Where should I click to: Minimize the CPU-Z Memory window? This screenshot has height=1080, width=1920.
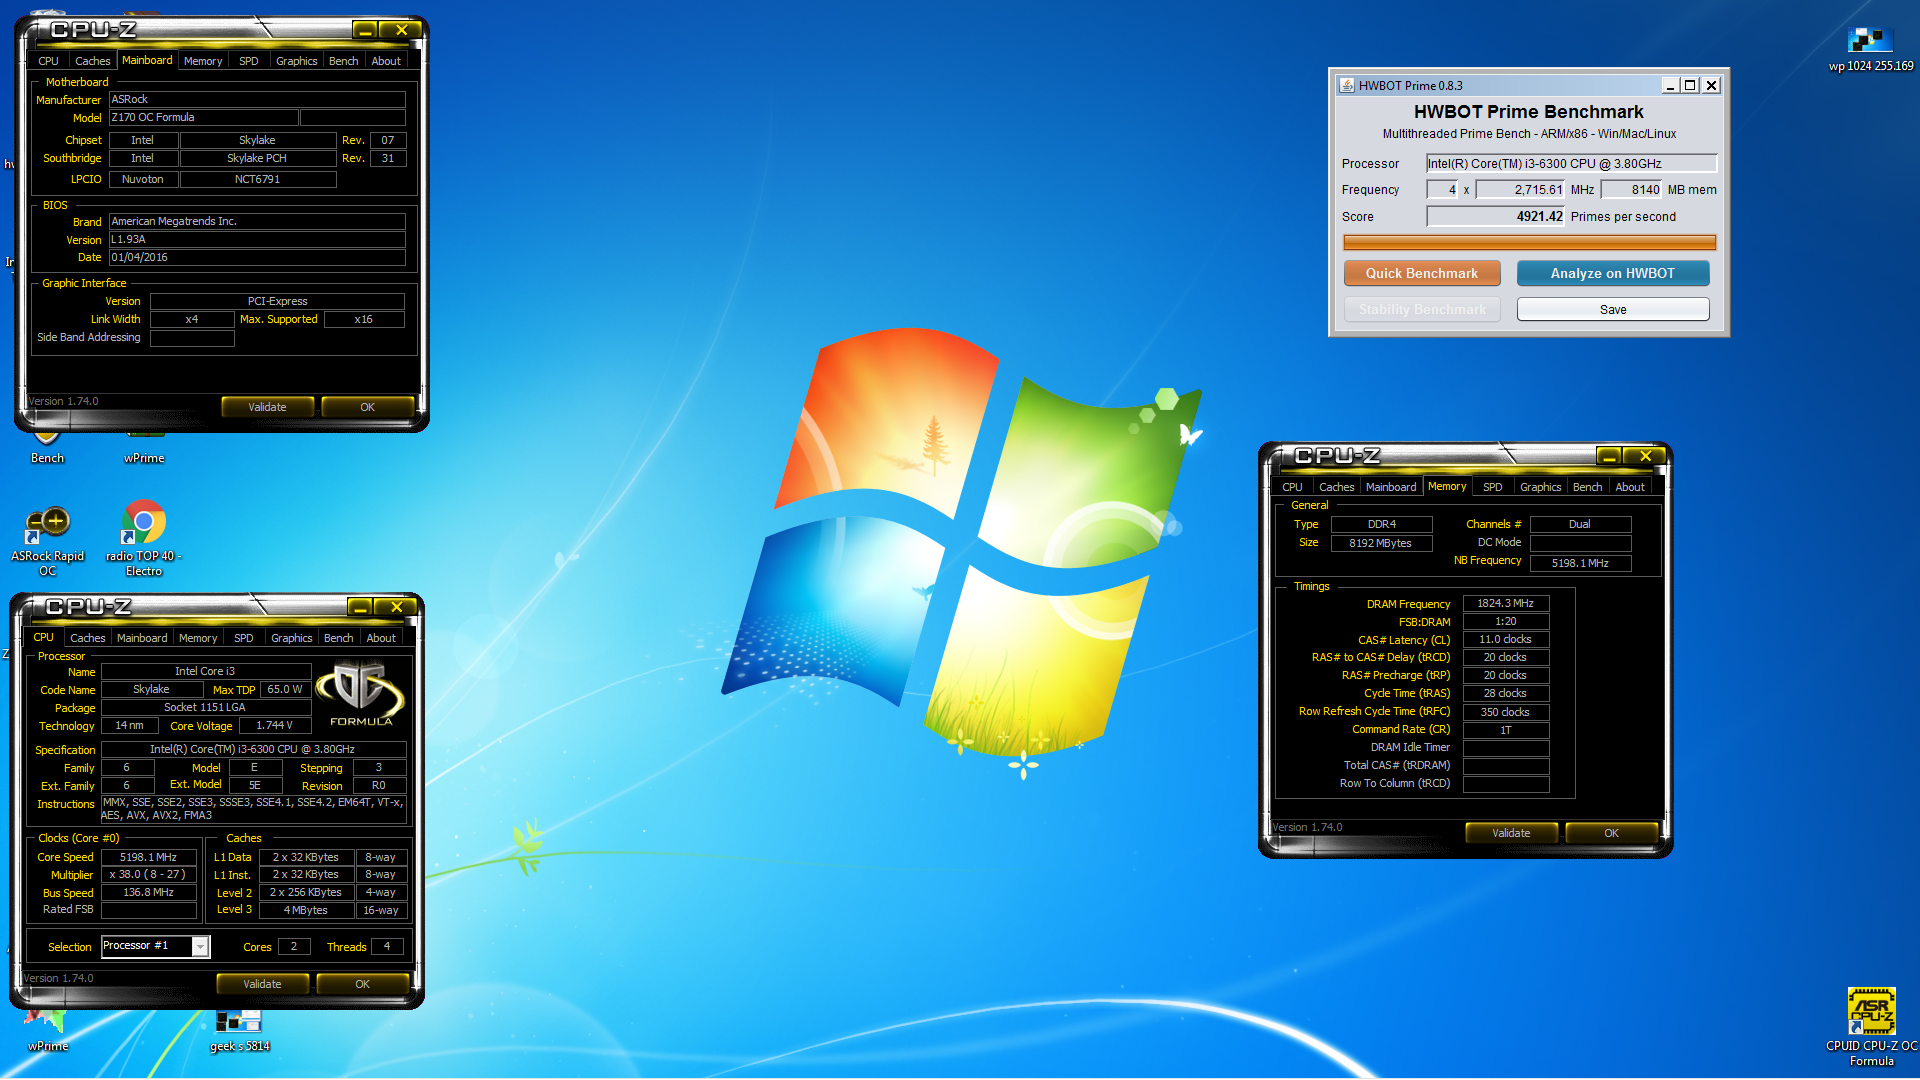[1609, 456]
